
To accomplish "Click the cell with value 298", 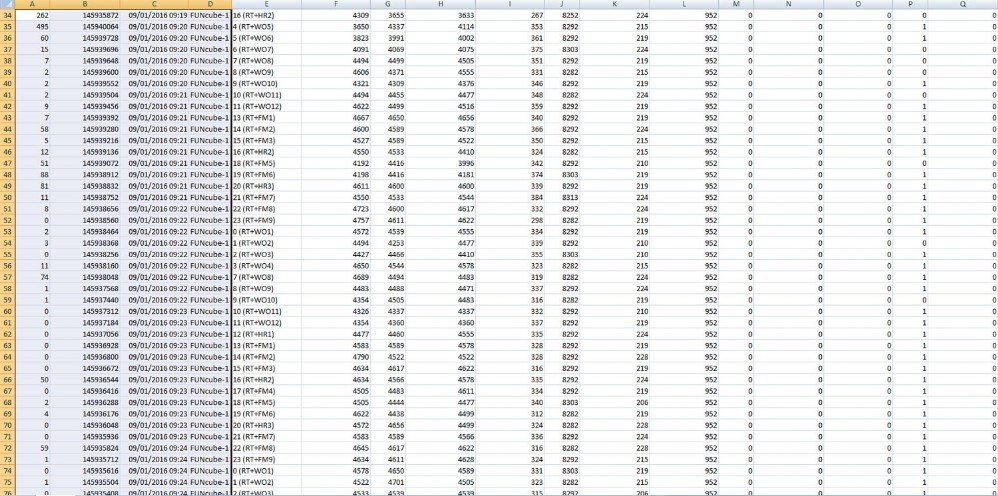I will click(x=510, y=220).
